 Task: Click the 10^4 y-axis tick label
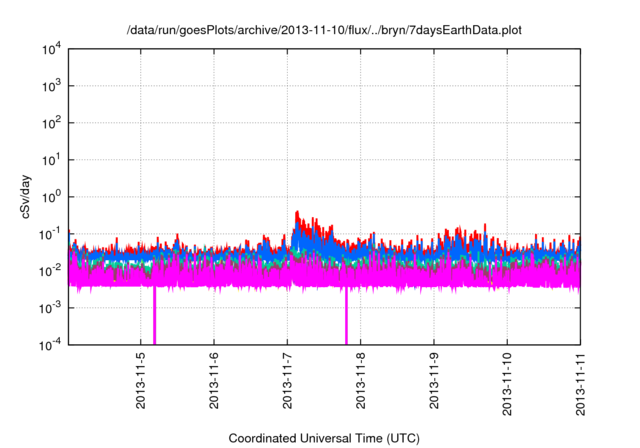[x=51, y=50]
